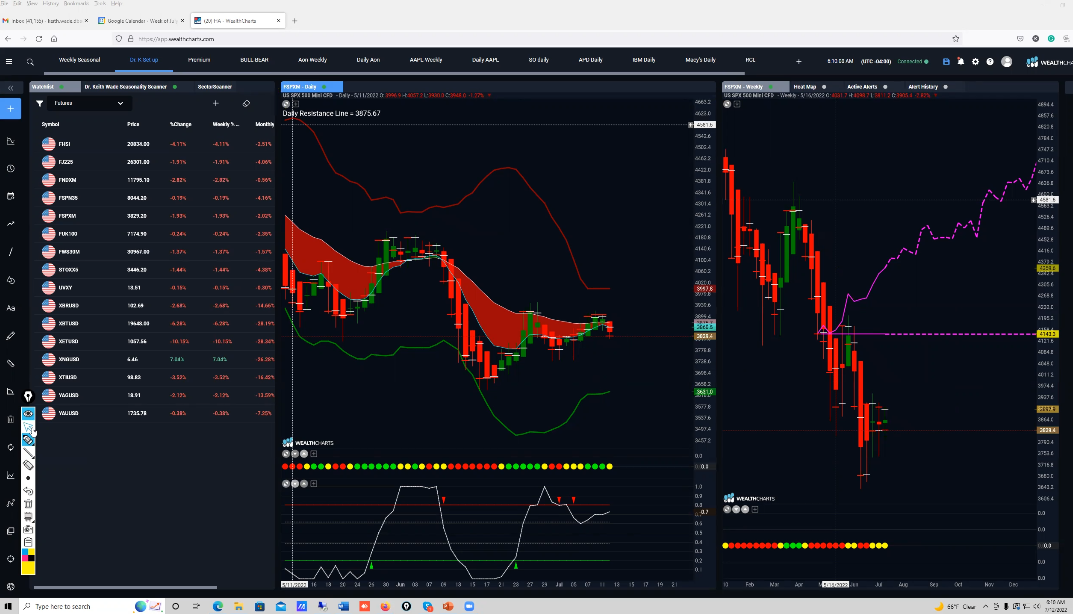Select the eraser in annotation toolbar
The image size is (1073, 614).
(x=28, y=465)
